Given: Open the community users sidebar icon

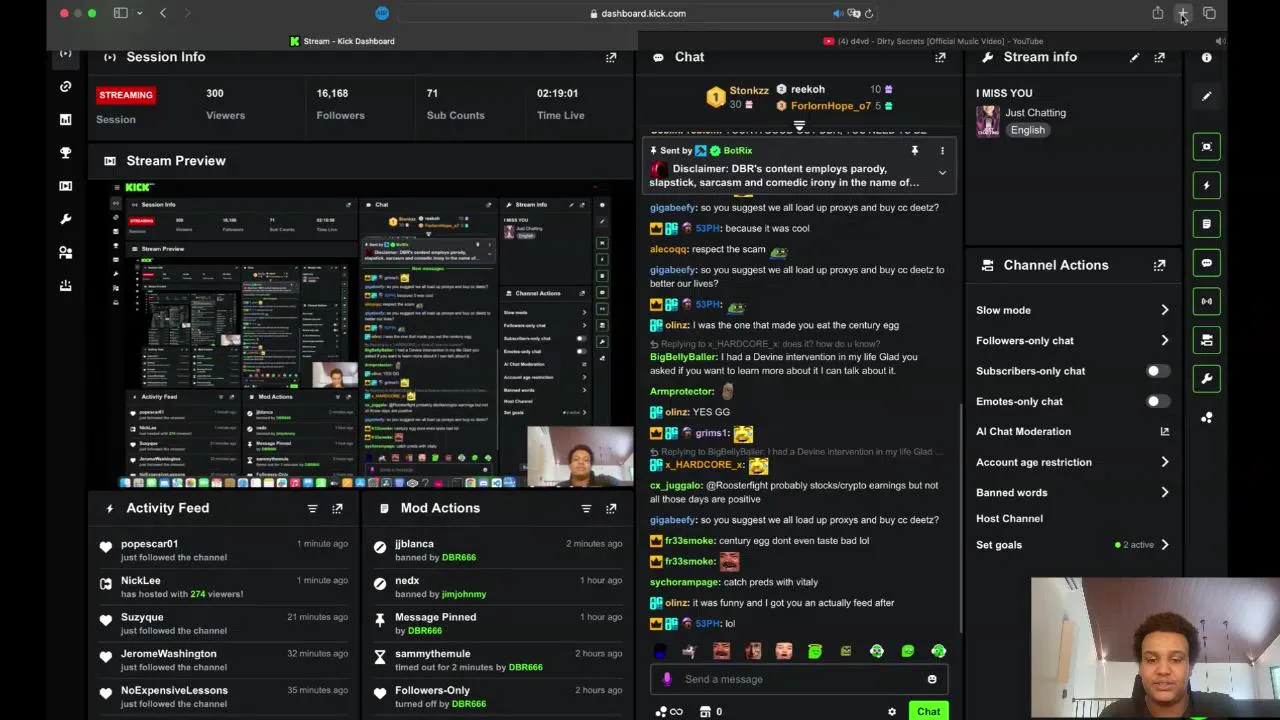Looking at the screenshot, I should 65,252.
